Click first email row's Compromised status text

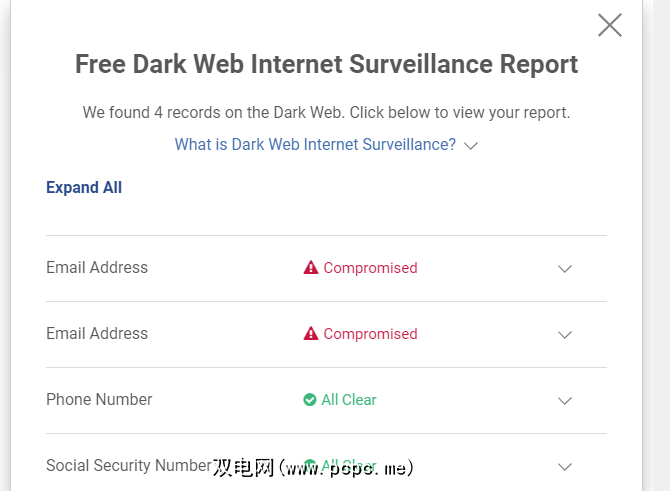tap(370, 268)
